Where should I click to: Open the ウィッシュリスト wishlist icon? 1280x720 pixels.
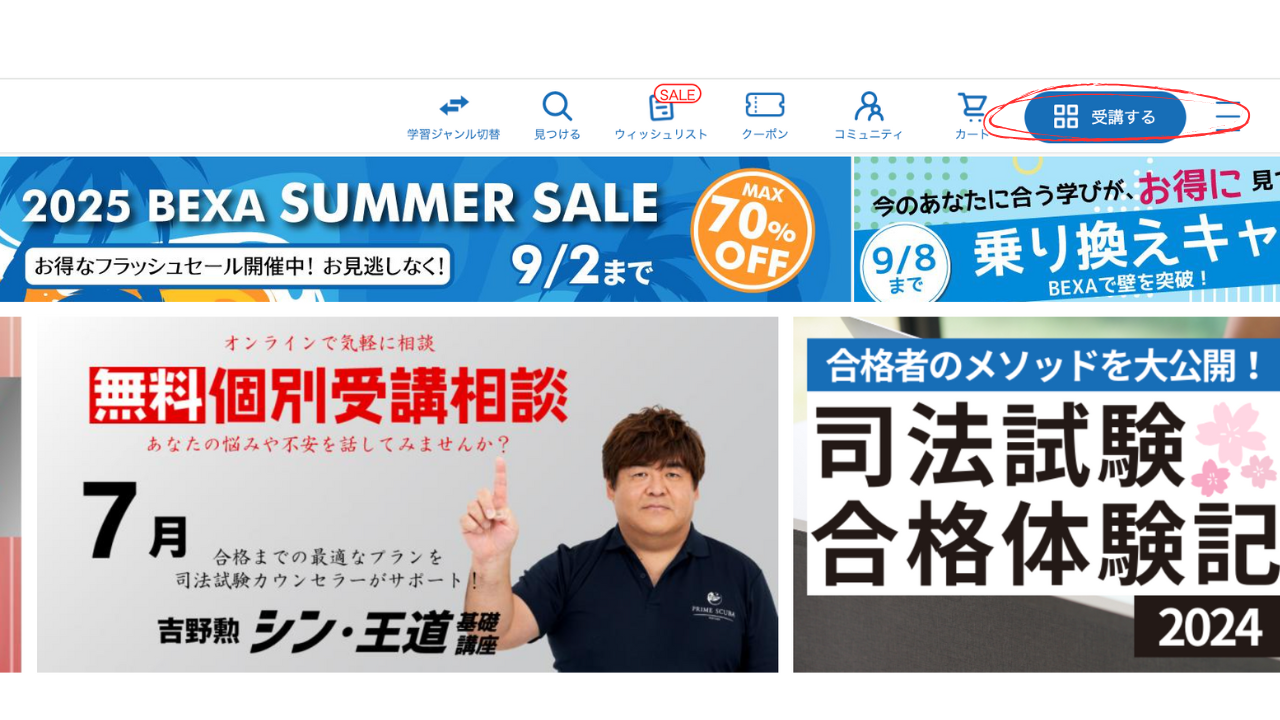(x=661, y=107)
